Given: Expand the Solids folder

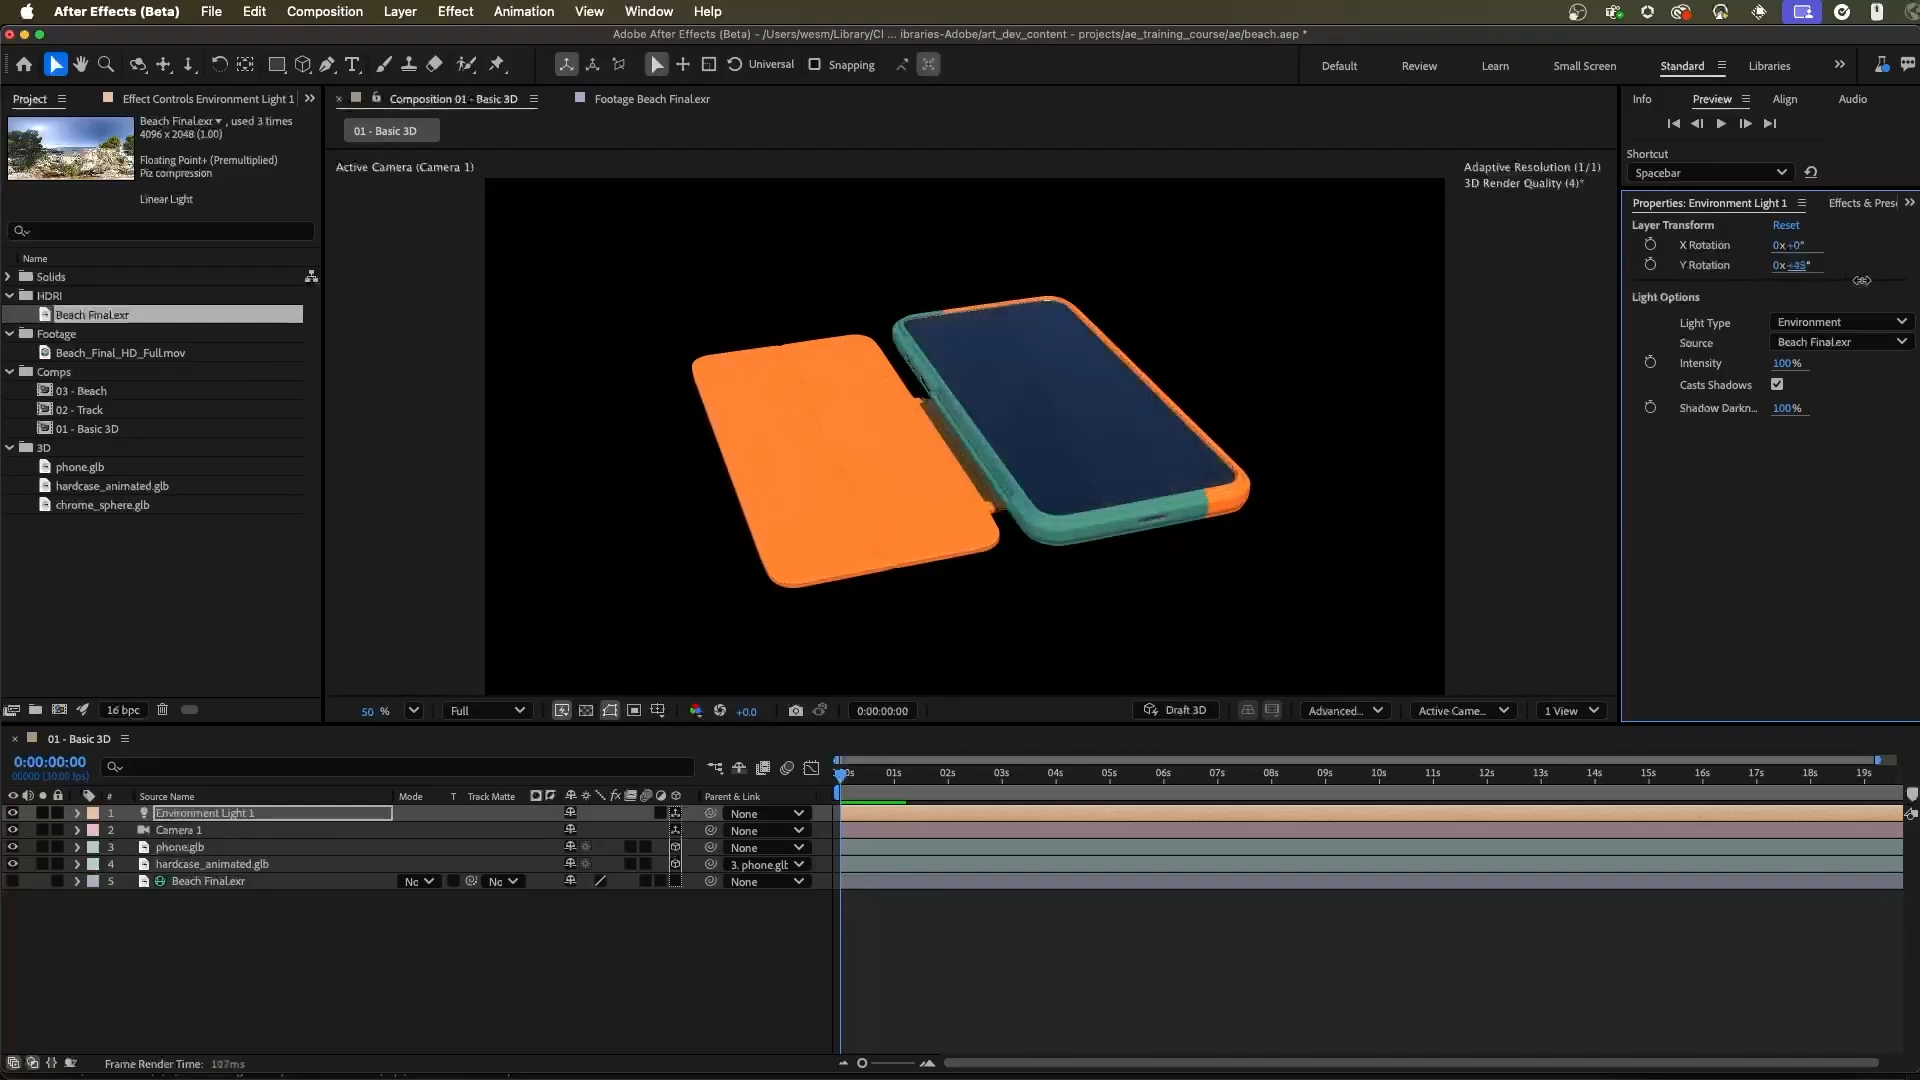Looking at the screenshot, I should [x=9, y=277].
